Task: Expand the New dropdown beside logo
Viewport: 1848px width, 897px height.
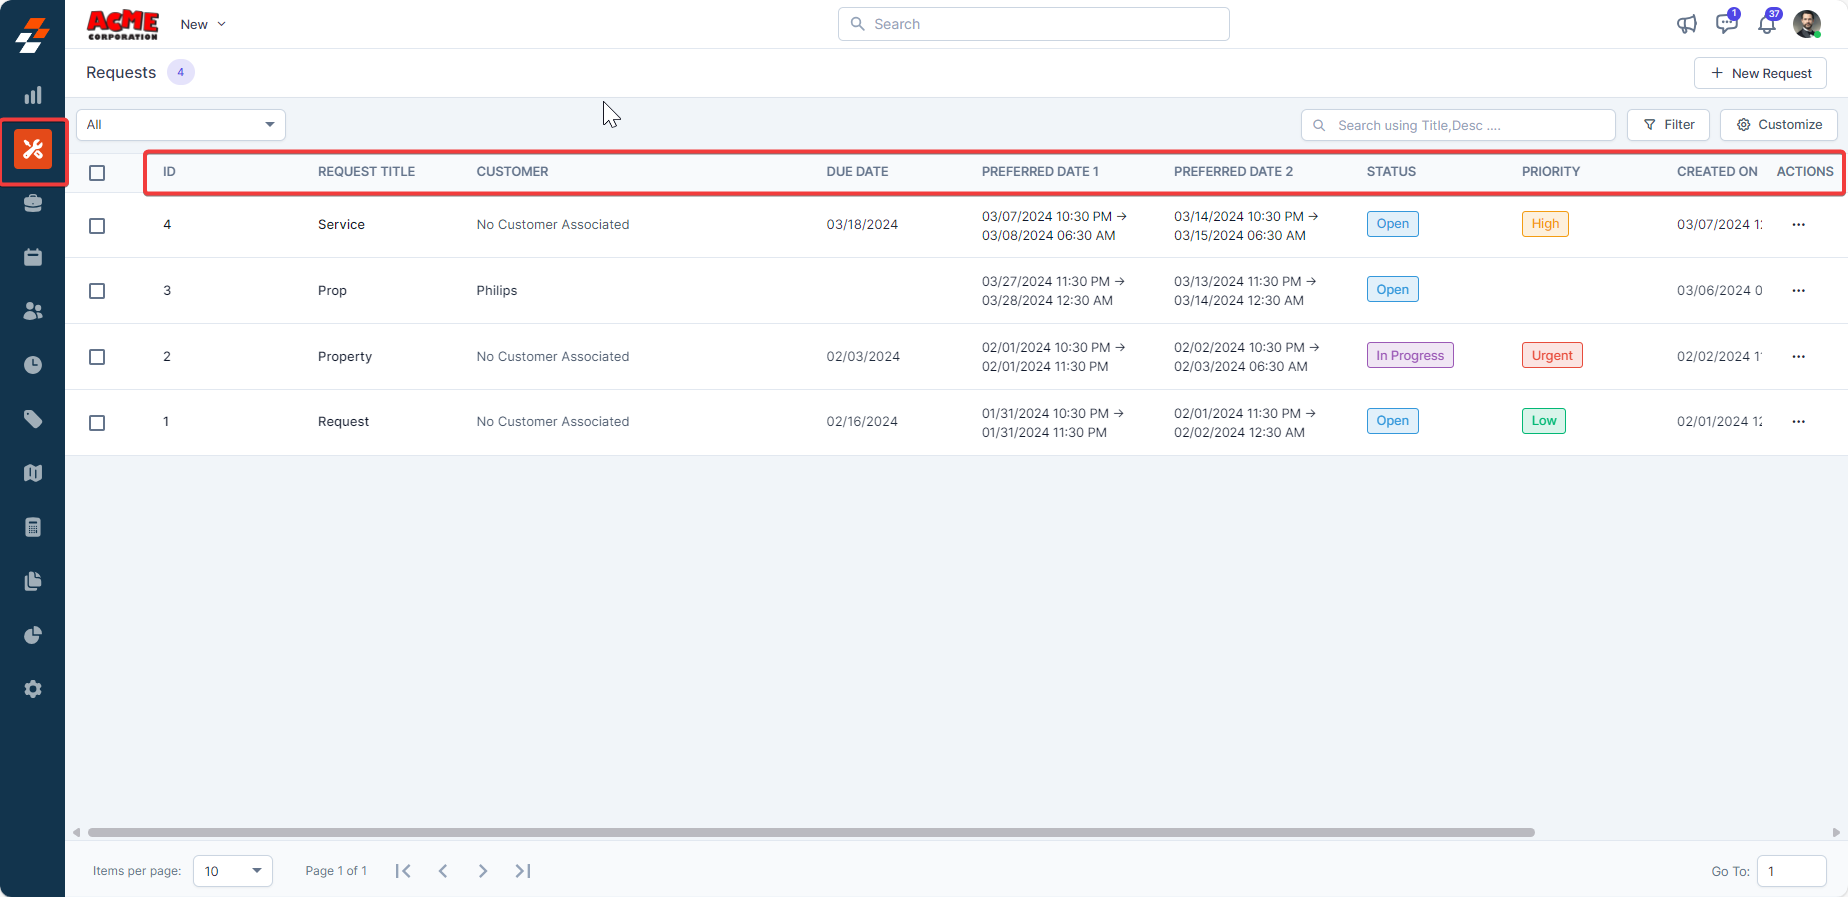Action: tap(203, 24)
